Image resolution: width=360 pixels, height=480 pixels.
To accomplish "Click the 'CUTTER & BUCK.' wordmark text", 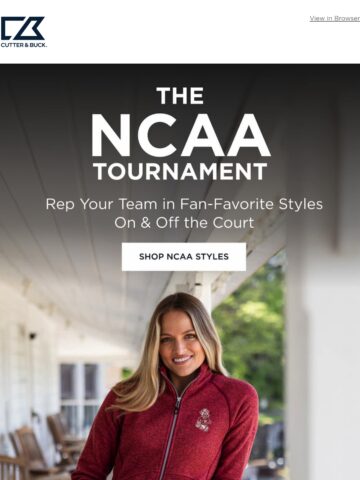I will point(23,45).
